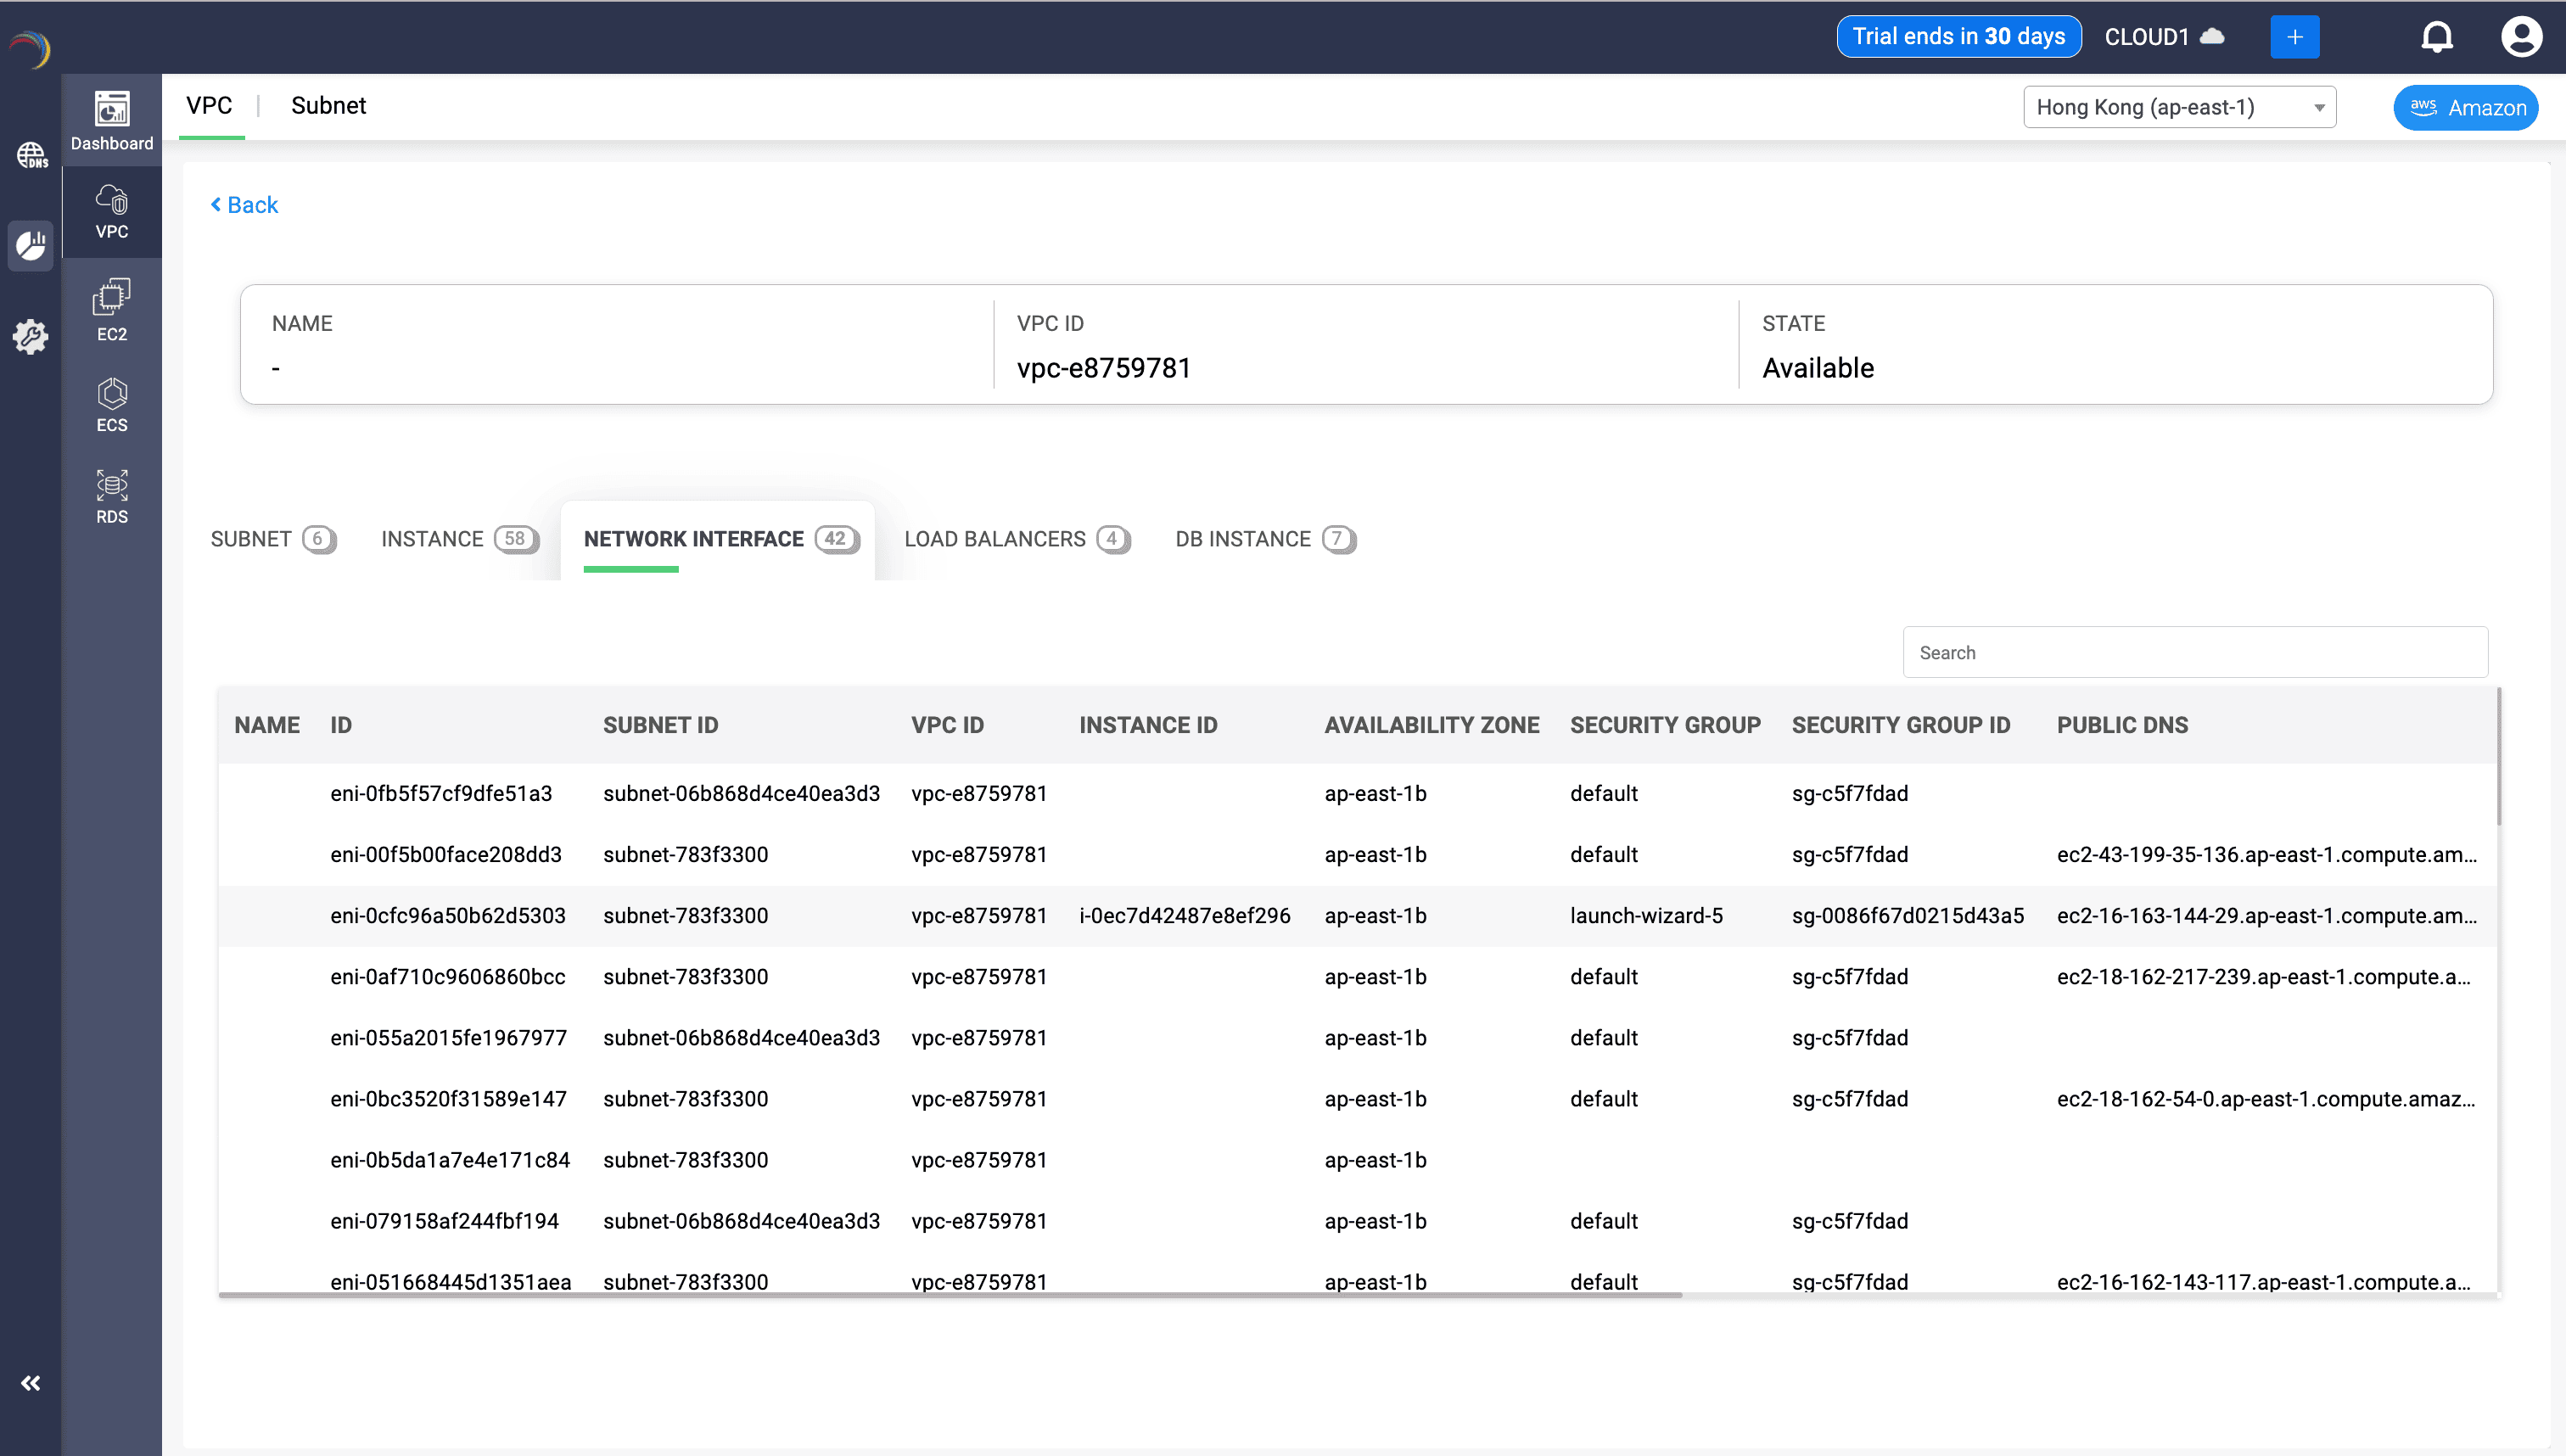Open the Hong Kong region dropdown
Image resolution: width=2566 pixels, height=1456 pixels.
2178,107
